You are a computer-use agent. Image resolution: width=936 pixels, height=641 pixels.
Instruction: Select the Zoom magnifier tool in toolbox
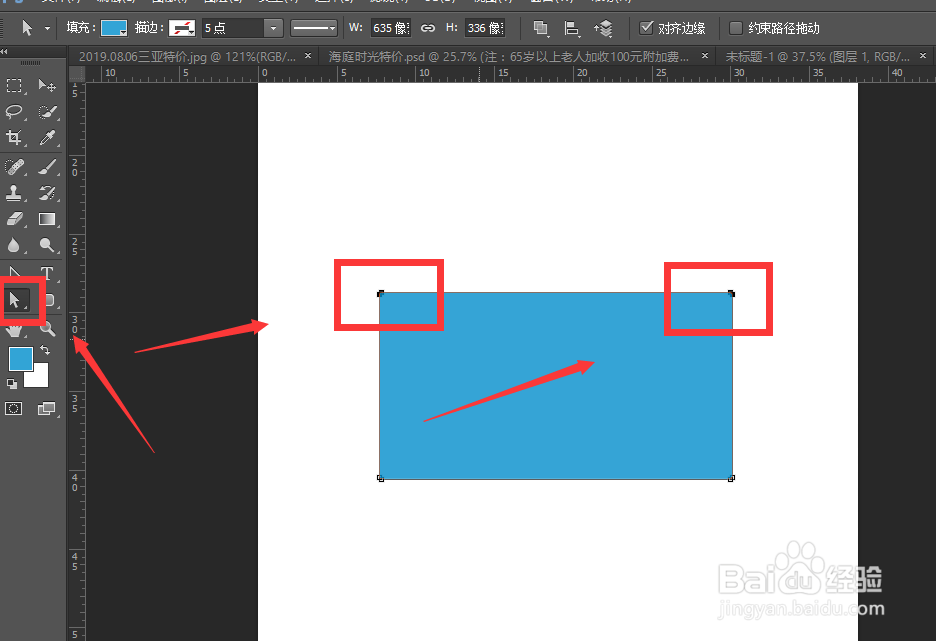point(47,327)
